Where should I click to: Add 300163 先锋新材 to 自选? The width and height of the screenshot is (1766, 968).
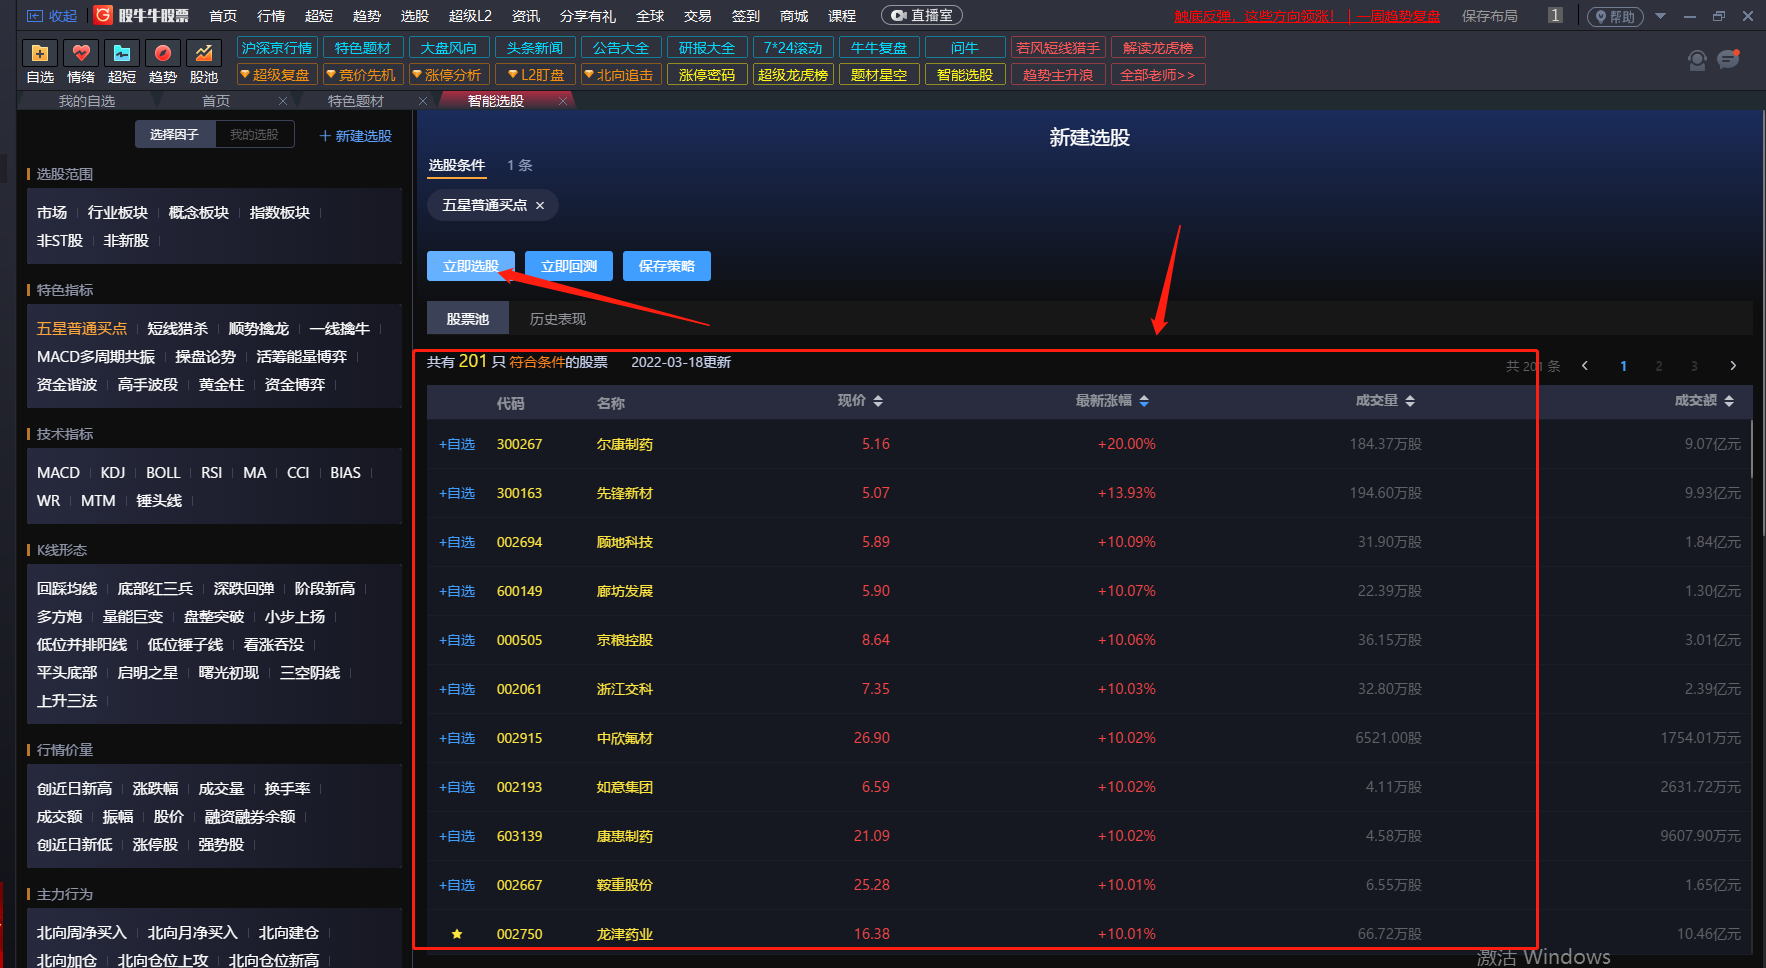[457, 493]
